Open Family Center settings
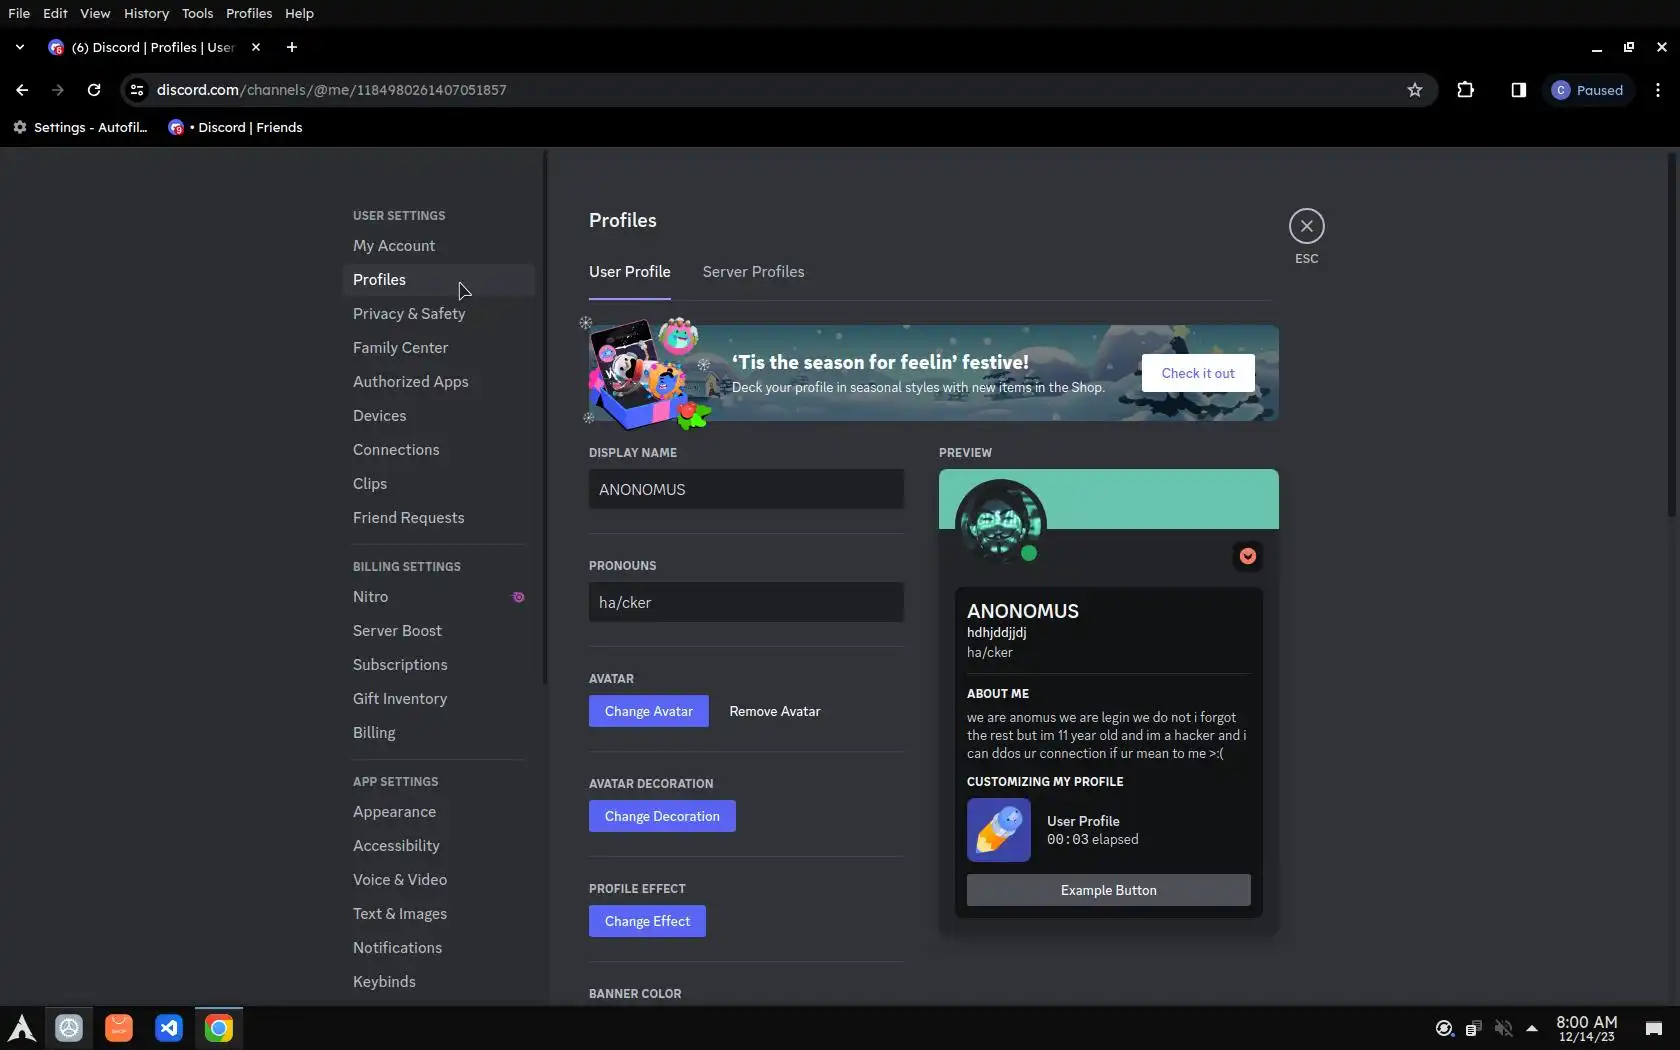This screenshot has width=1680, height=1050. pos(438,348)
